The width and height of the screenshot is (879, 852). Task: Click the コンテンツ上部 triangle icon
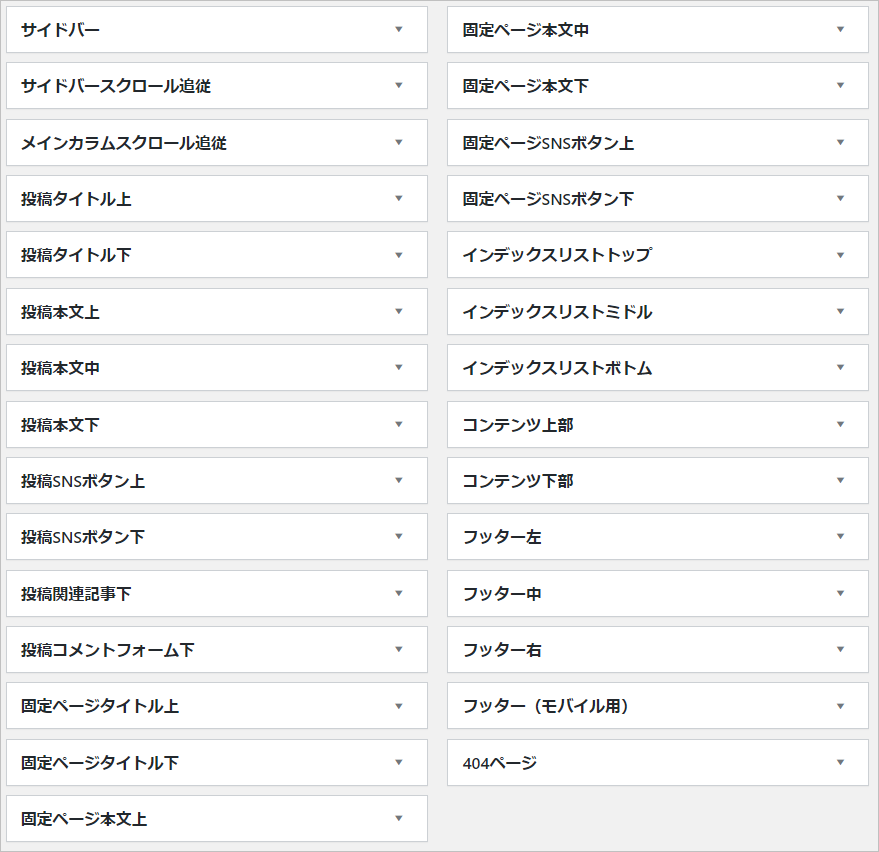[x=840, y=424]
